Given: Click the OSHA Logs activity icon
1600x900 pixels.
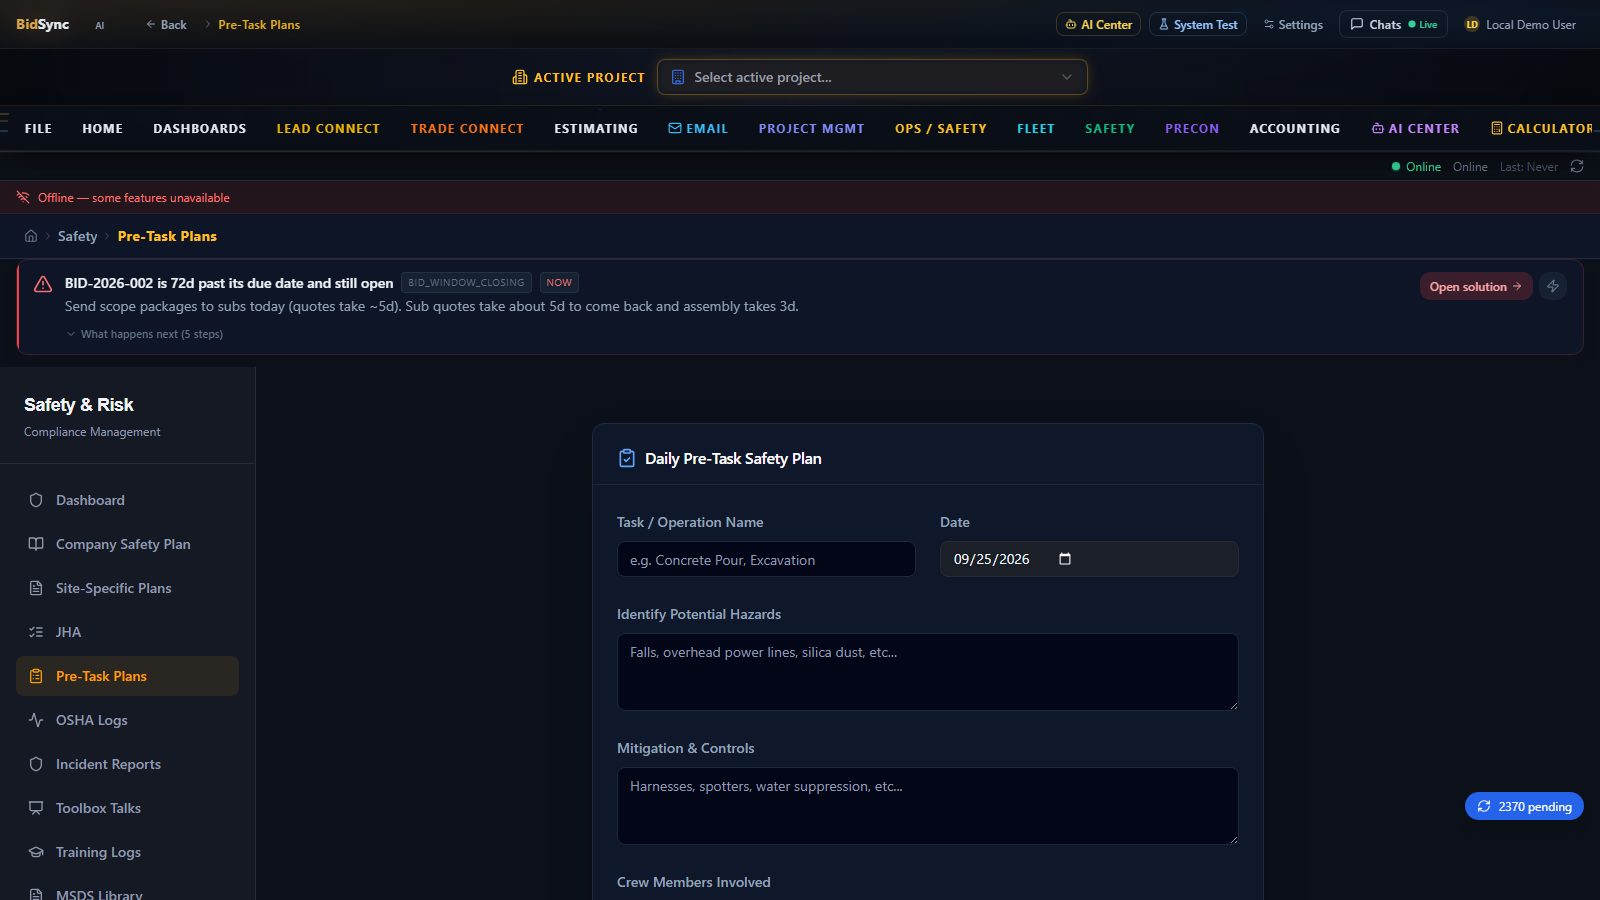Looking at the screenshot, I should point(36,720).
